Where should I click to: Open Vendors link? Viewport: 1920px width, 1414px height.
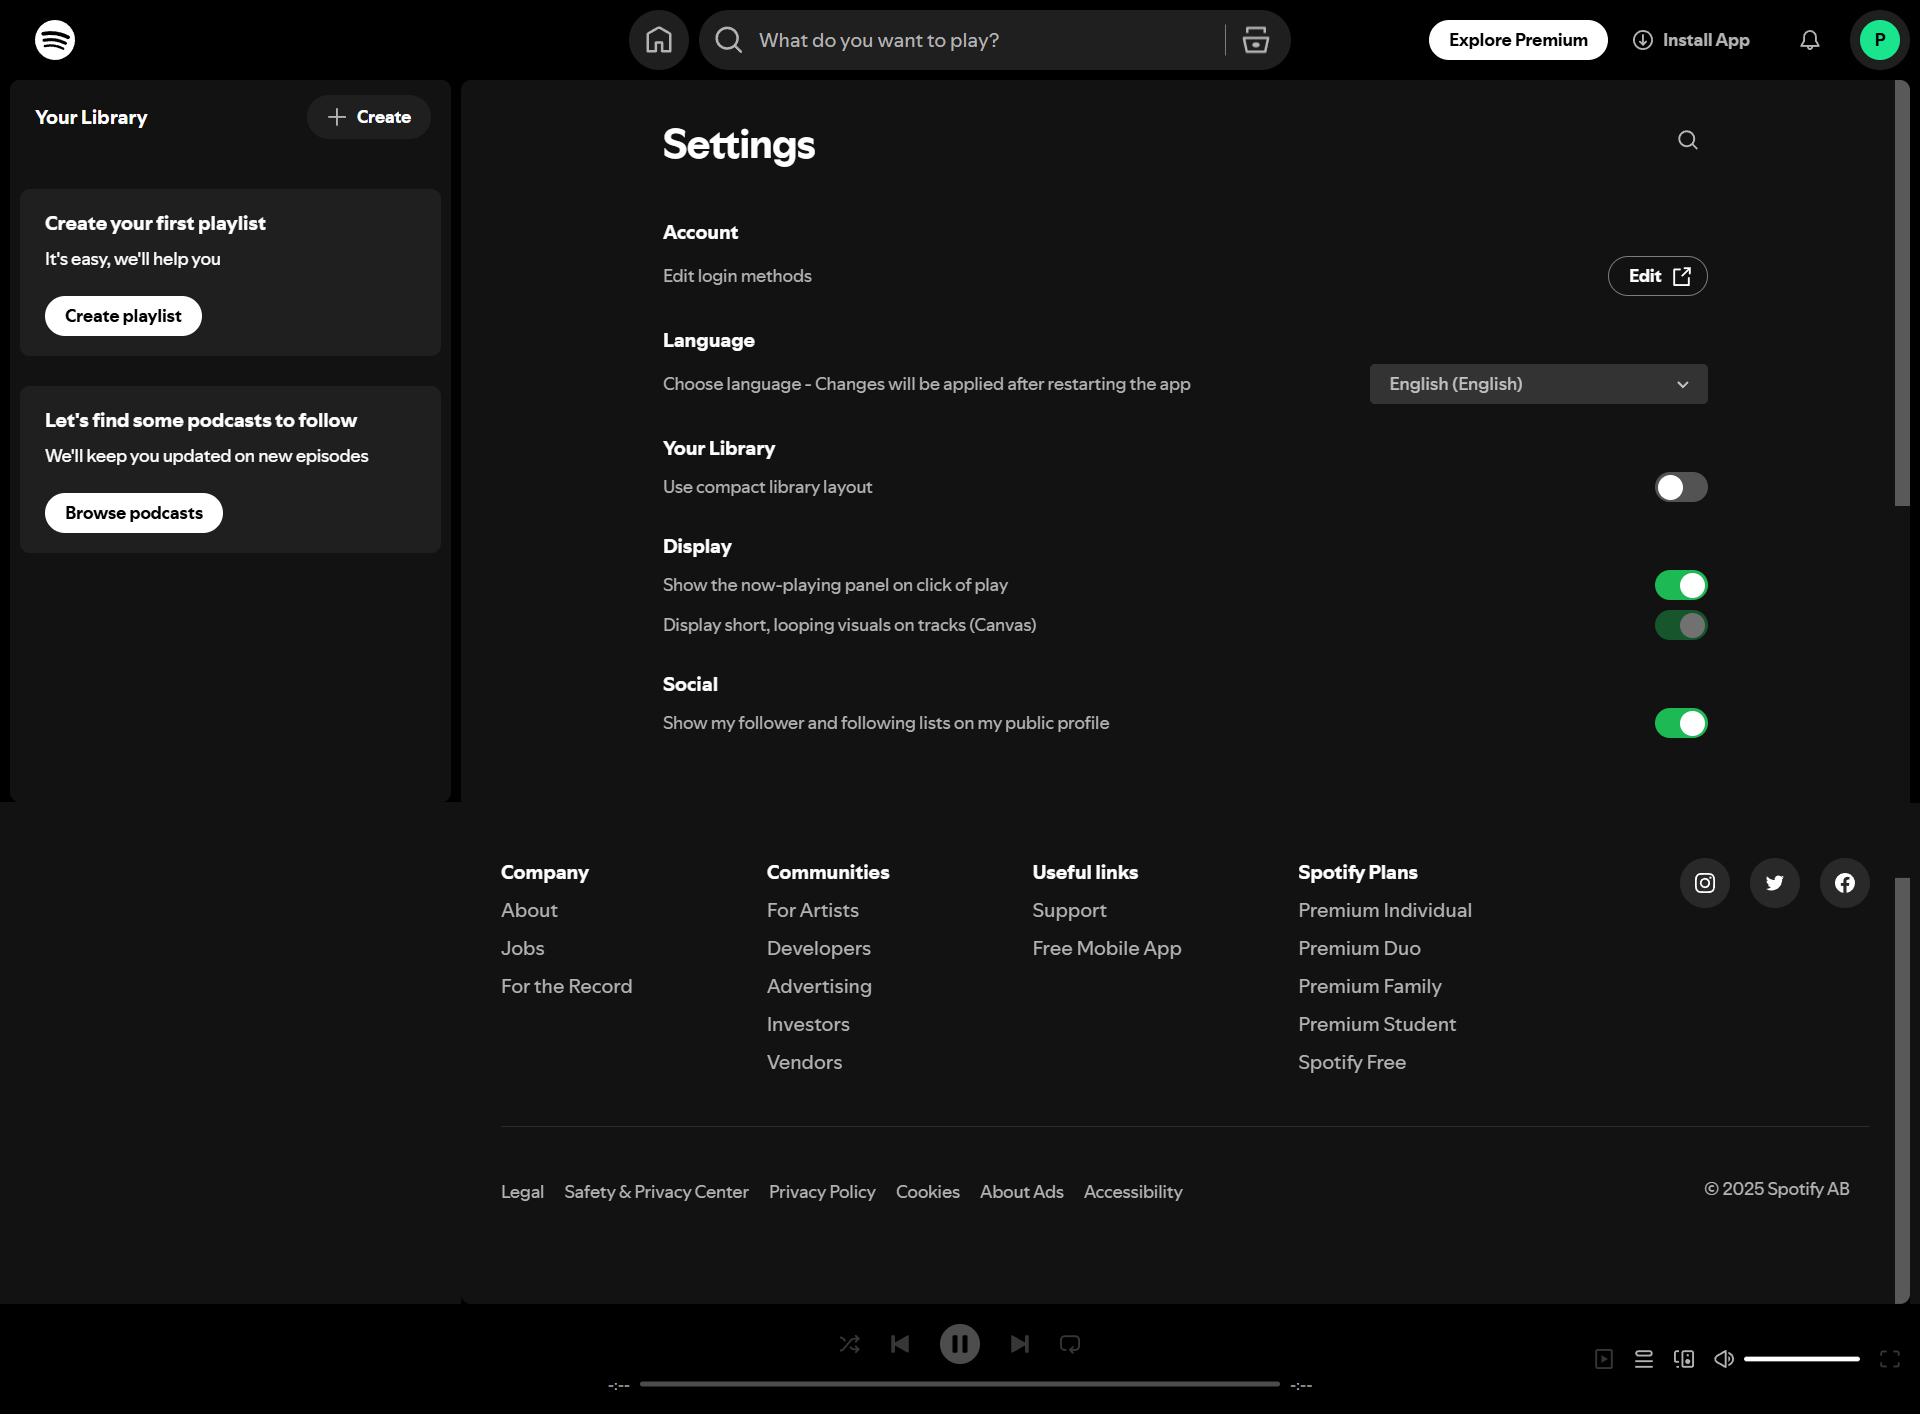pyautogui.click(x=804, y=1062)
